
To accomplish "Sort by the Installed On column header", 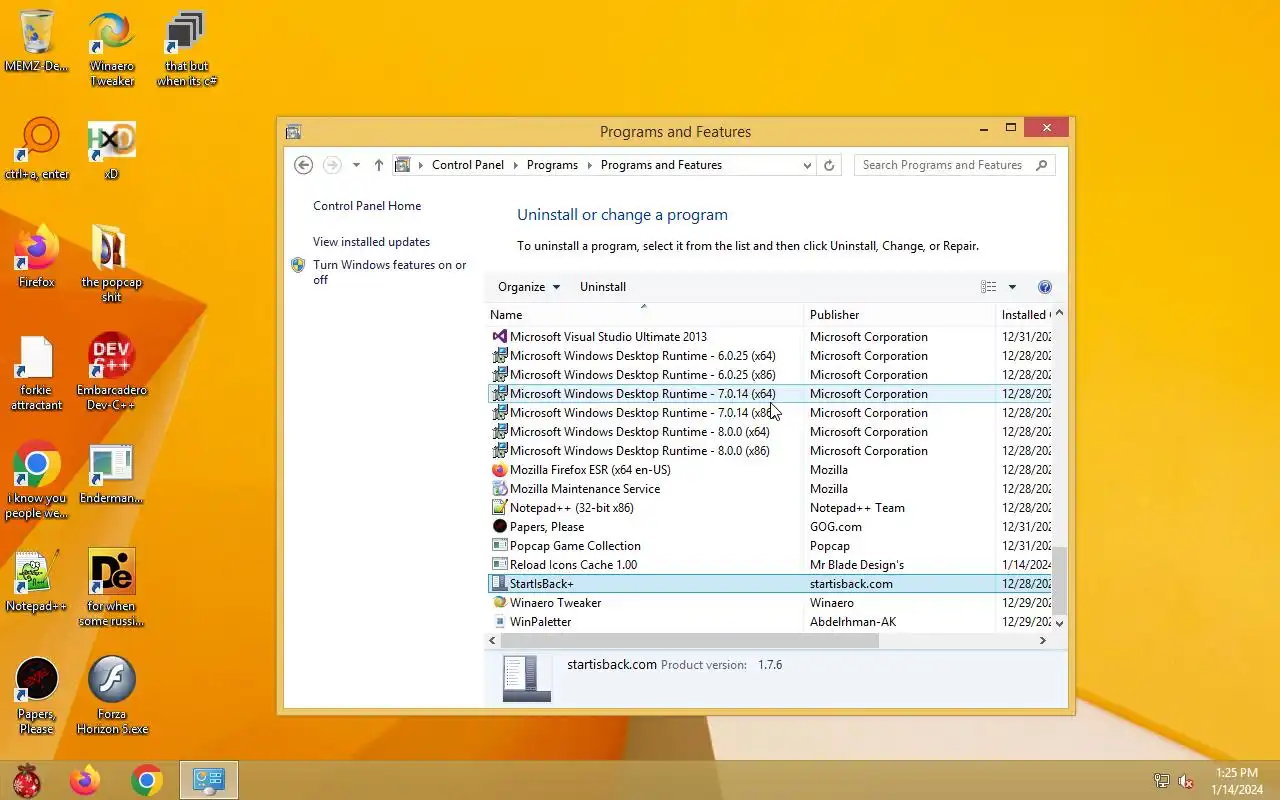I will point(1024,314).
